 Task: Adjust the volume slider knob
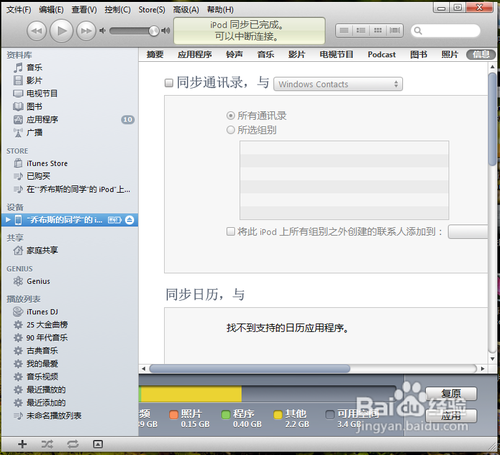click(154, 31)
